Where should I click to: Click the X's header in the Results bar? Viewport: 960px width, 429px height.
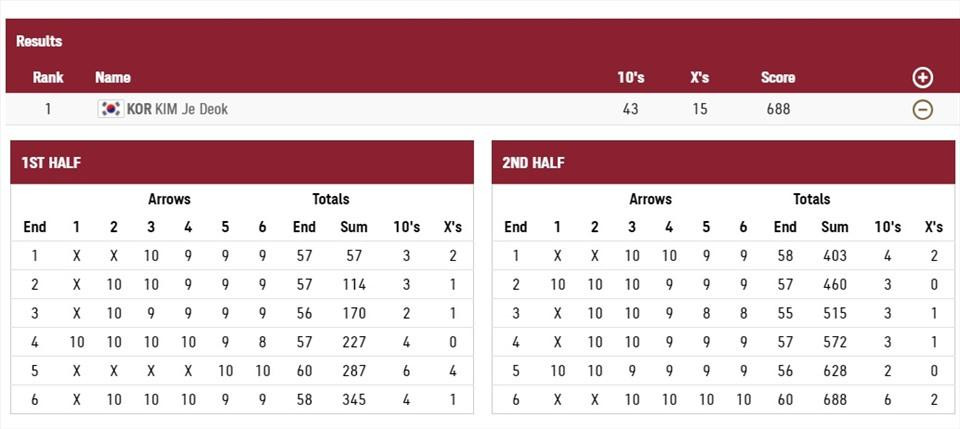click(700, 78)
